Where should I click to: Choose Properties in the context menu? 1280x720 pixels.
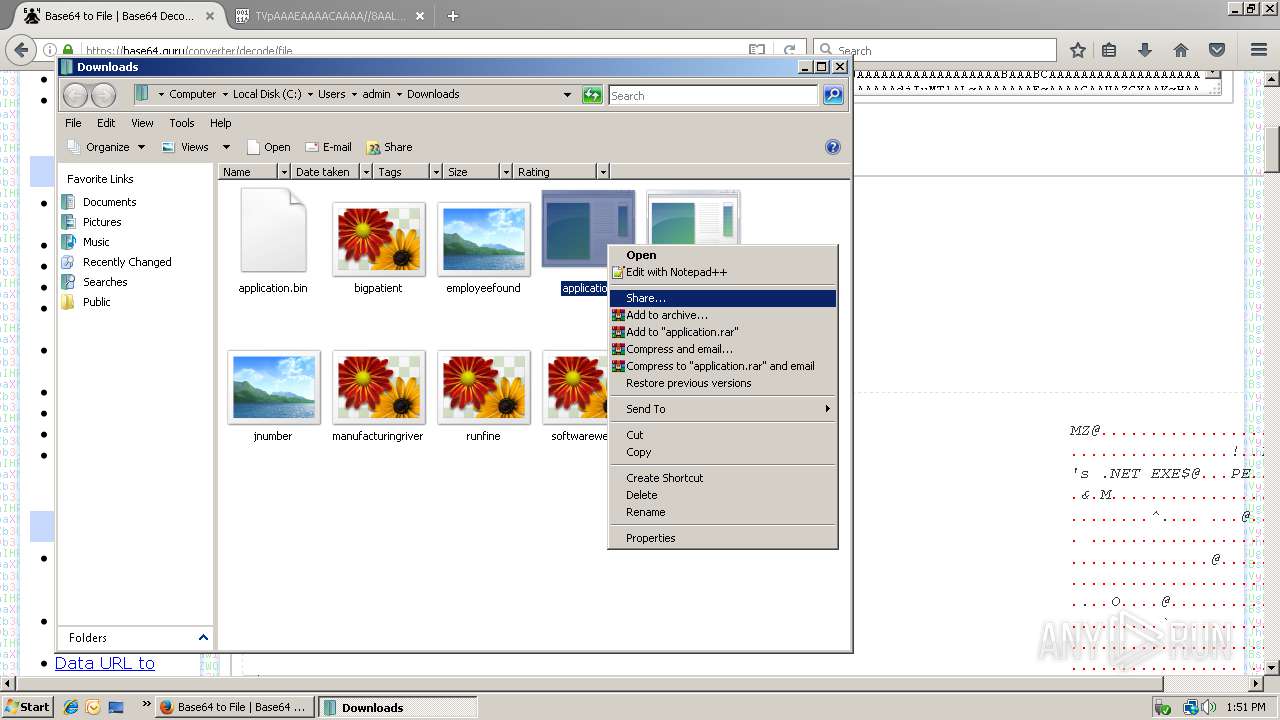(723, 538)
